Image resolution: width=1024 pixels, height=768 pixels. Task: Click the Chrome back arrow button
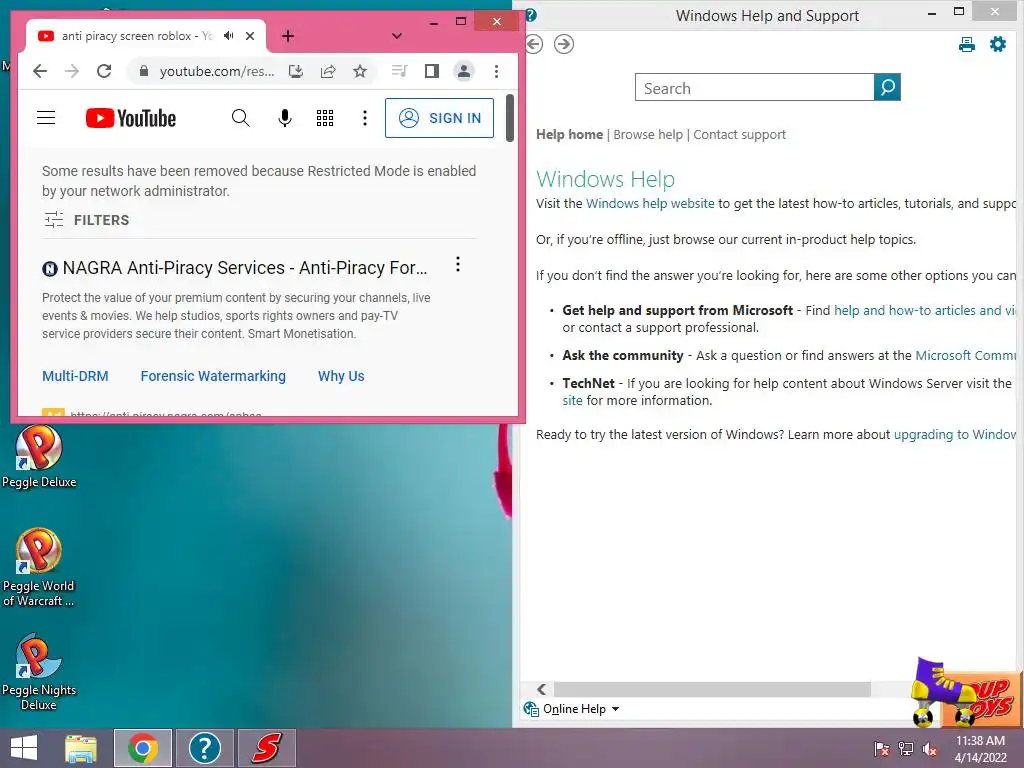coord(40,71)
